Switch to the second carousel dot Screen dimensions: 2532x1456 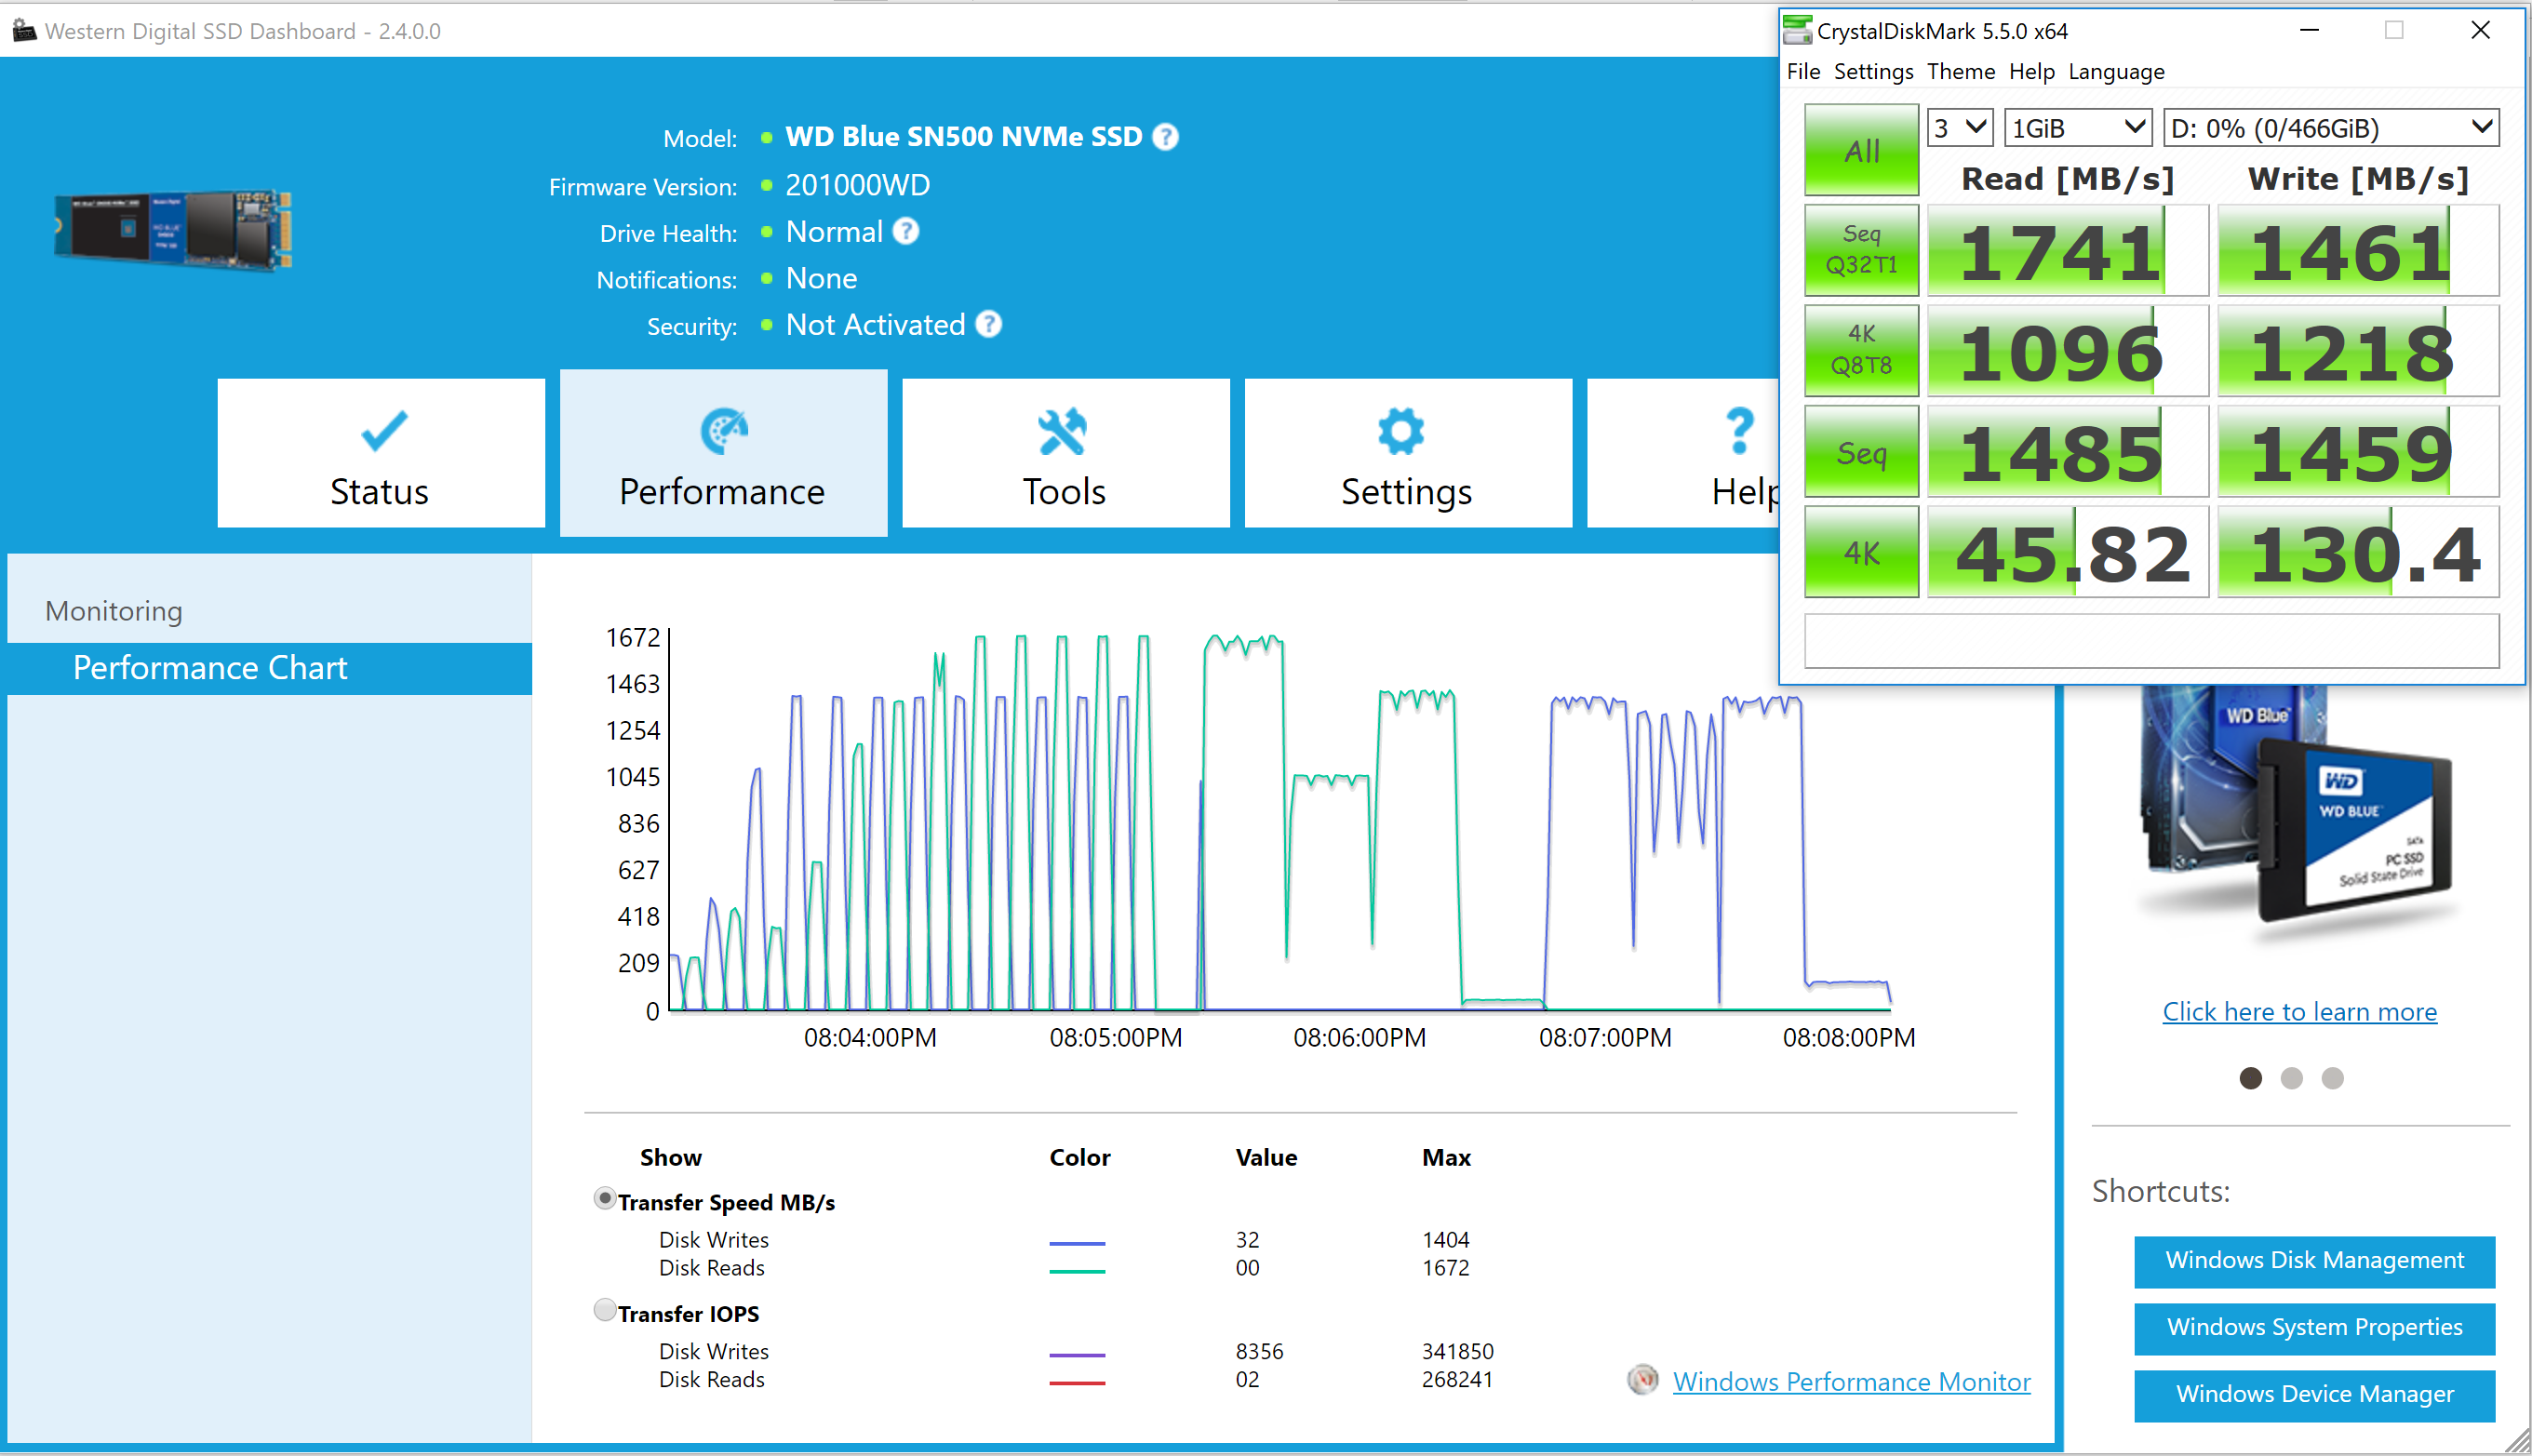[2291, 1078]
